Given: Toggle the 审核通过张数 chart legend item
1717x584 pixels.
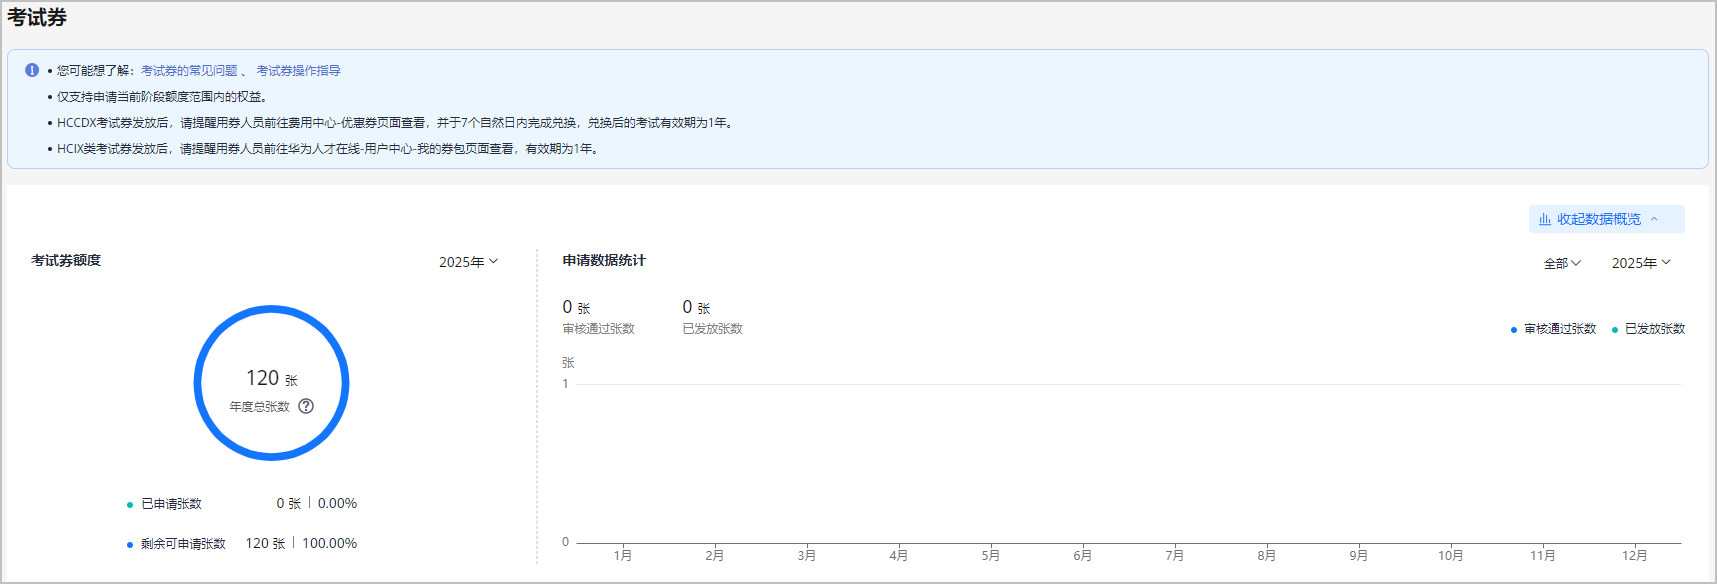Looking at the screenshot, I should tap(1553, 329).
